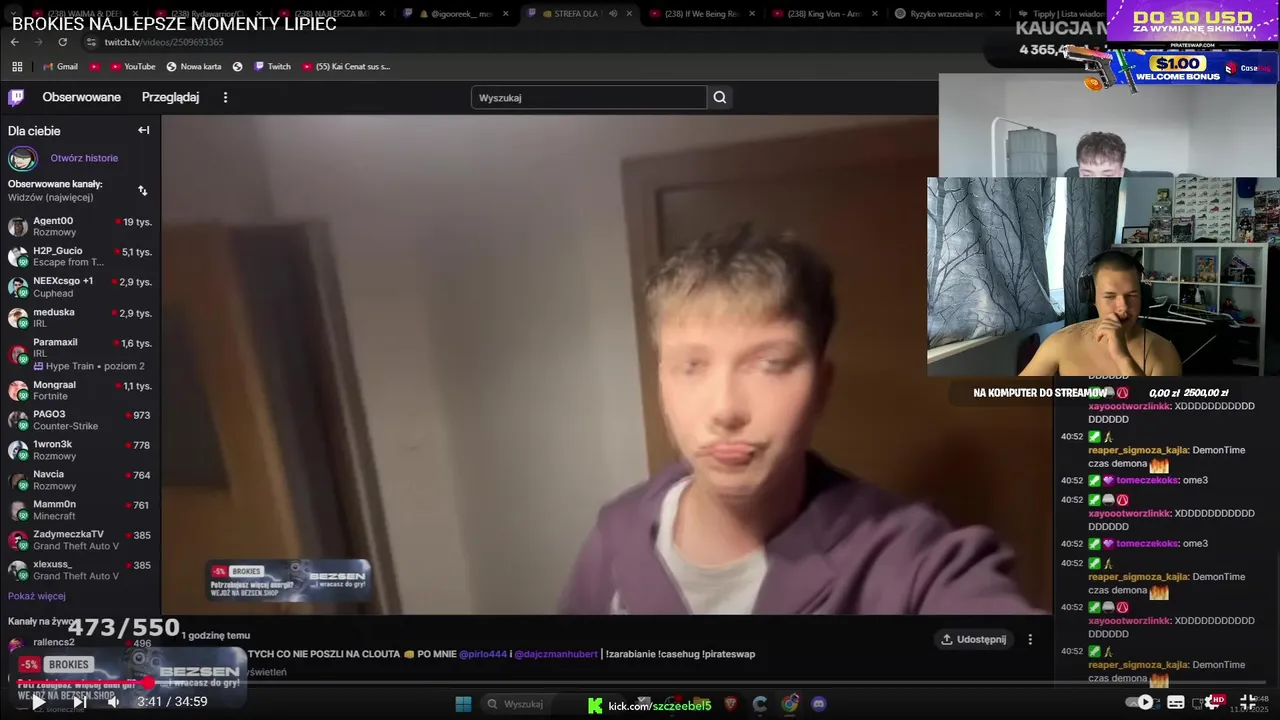Open H2P_Gucio channel in sidebar

(x=80, y=257)
